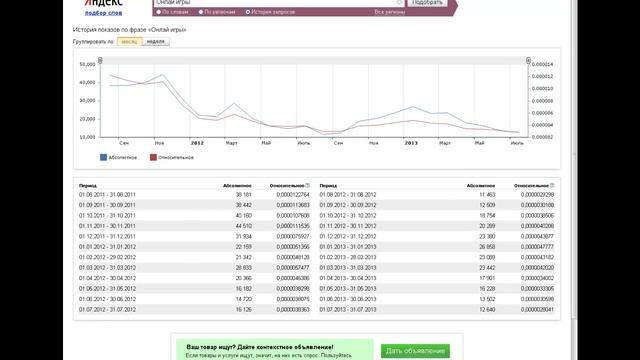Open help icon beside 'Относительное' in the left table
Screen dimensions: 640x360
tap(308, 185)
